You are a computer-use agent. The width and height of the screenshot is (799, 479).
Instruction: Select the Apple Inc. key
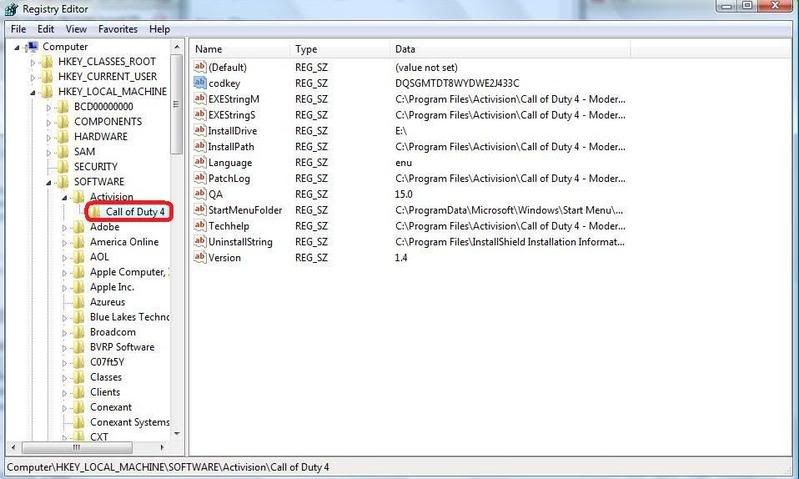pyautogui.click(x=112, y=287)
